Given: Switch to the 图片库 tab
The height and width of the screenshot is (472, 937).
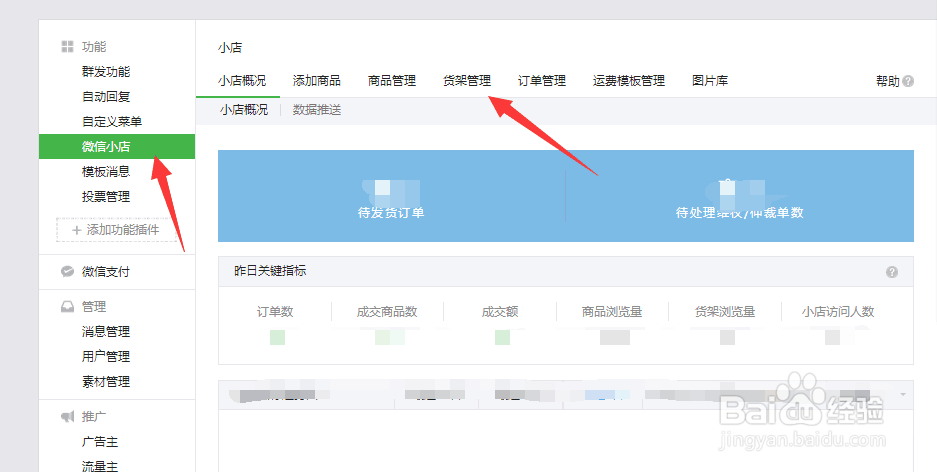Looking at the screenshot, I should [x=710, y=81].
